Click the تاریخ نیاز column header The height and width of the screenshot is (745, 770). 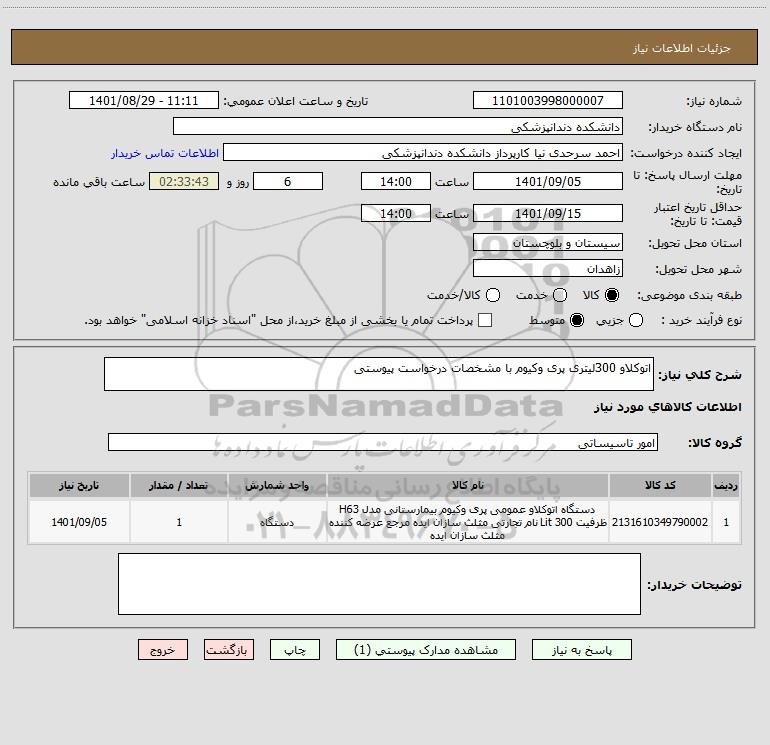click(x=79, y=486)
